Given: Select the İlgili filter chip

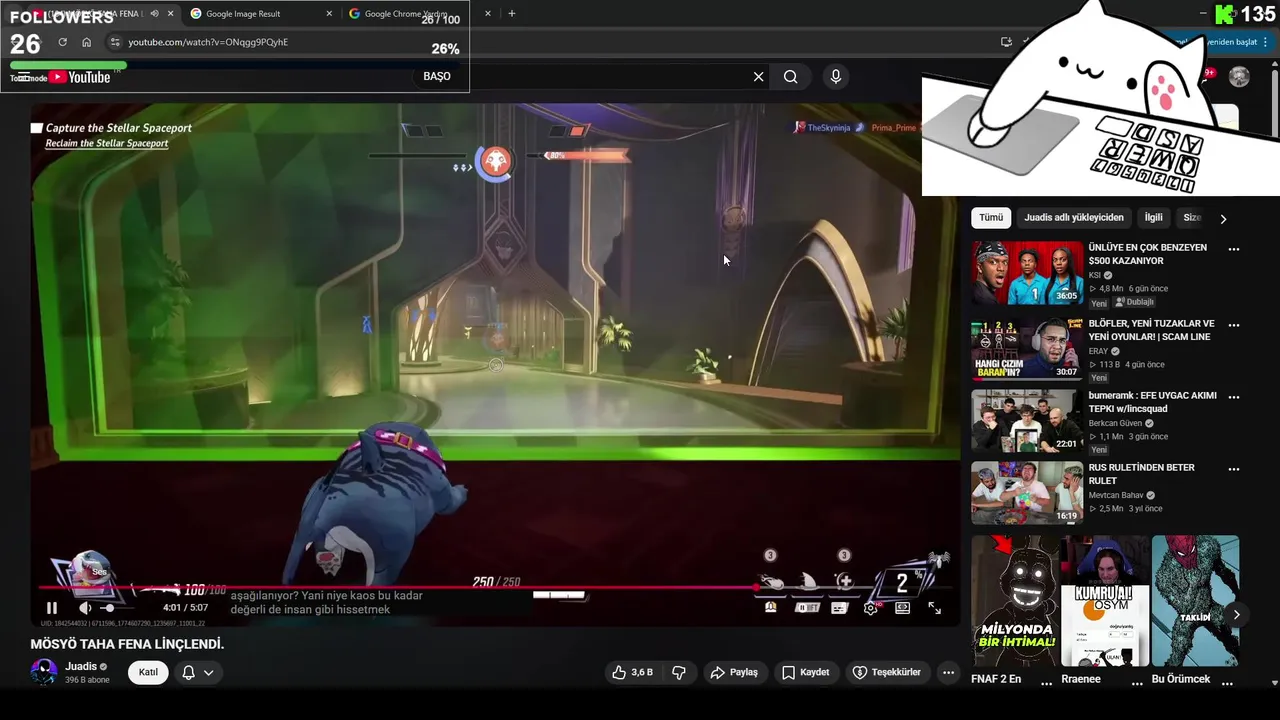Looking at the screenshot, I should [x=1154, y=217].
